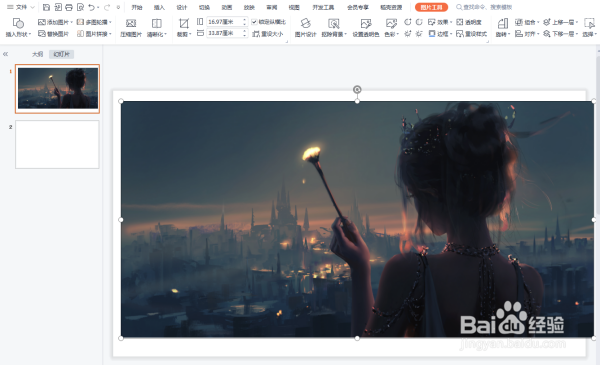
Task: Click the customize quick access toolbar arrow
Action: (x=119, y=7)
